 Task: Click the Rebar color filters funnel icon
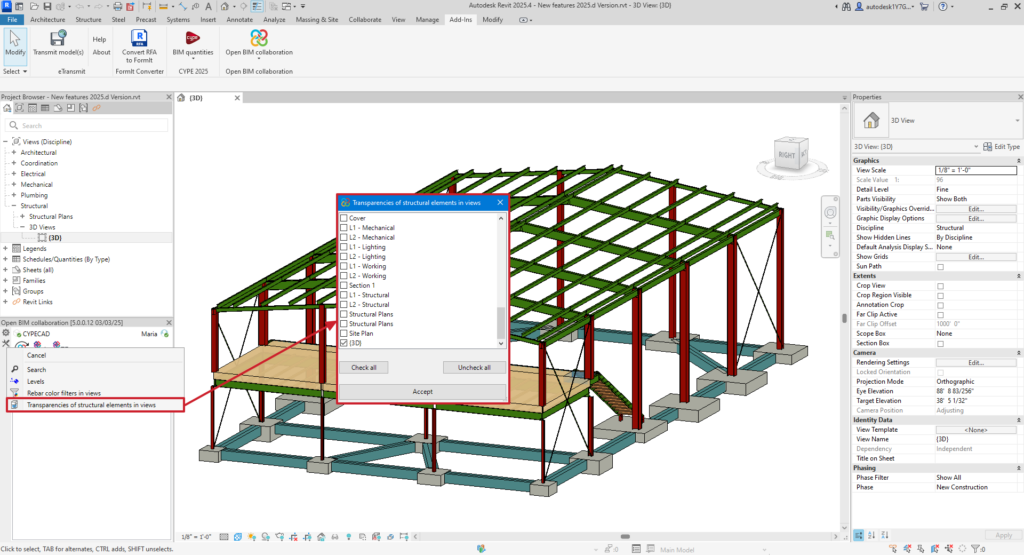coord(14,392)
